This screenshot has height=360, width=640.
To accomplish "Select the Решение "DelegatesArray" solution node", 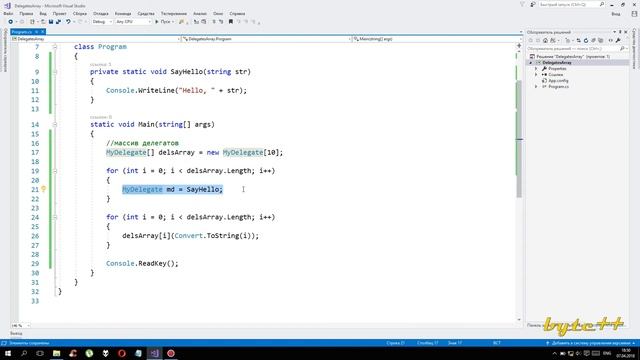I will pyautogui.click(x=570, y=56).
